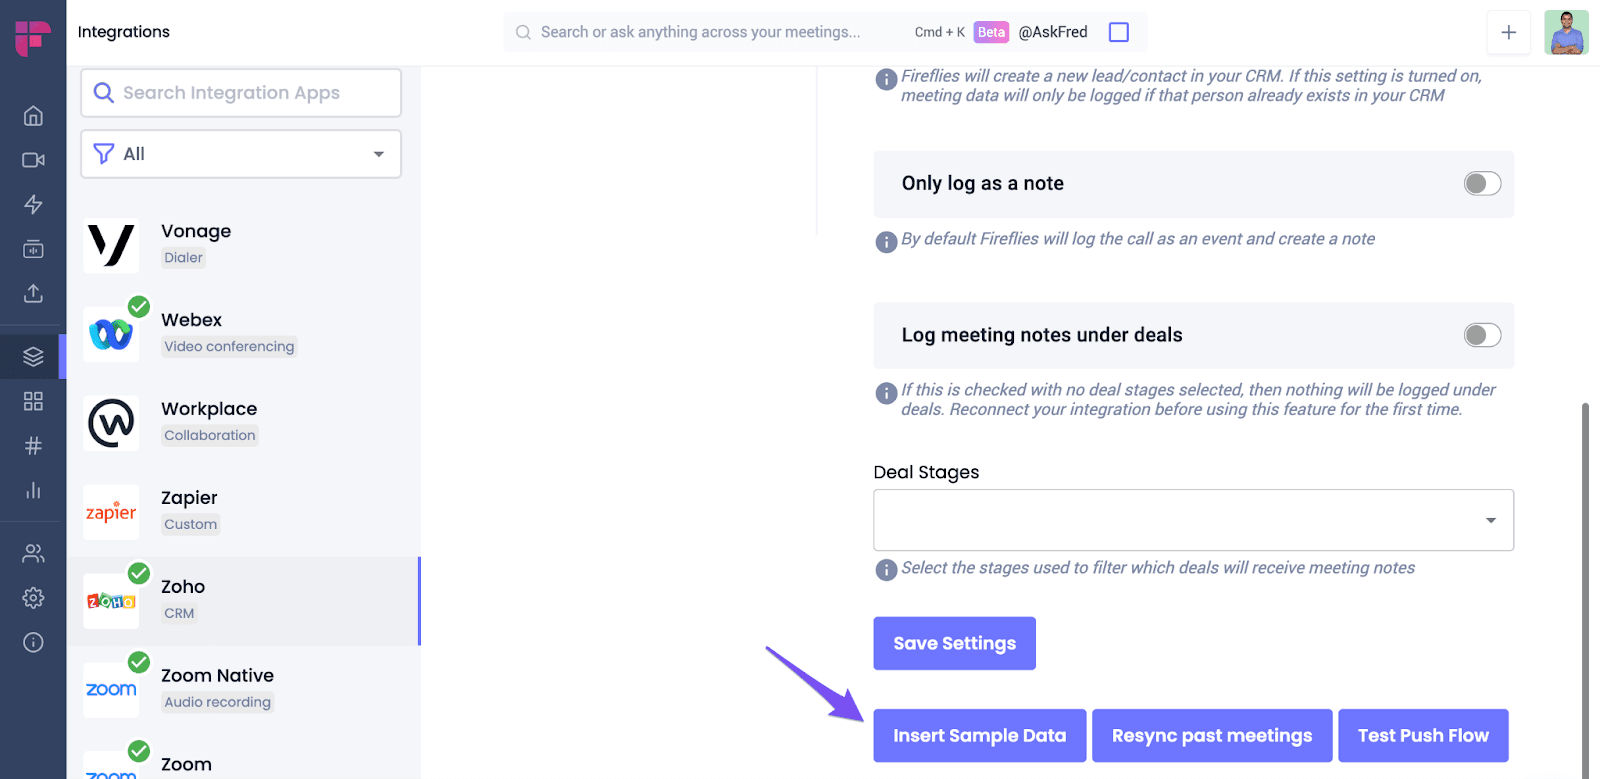The width and height of the screenshot is (1600, 779).
Task: Select Vonage Dialer integration
Action: pyautogui.click(x=243, y=244)
